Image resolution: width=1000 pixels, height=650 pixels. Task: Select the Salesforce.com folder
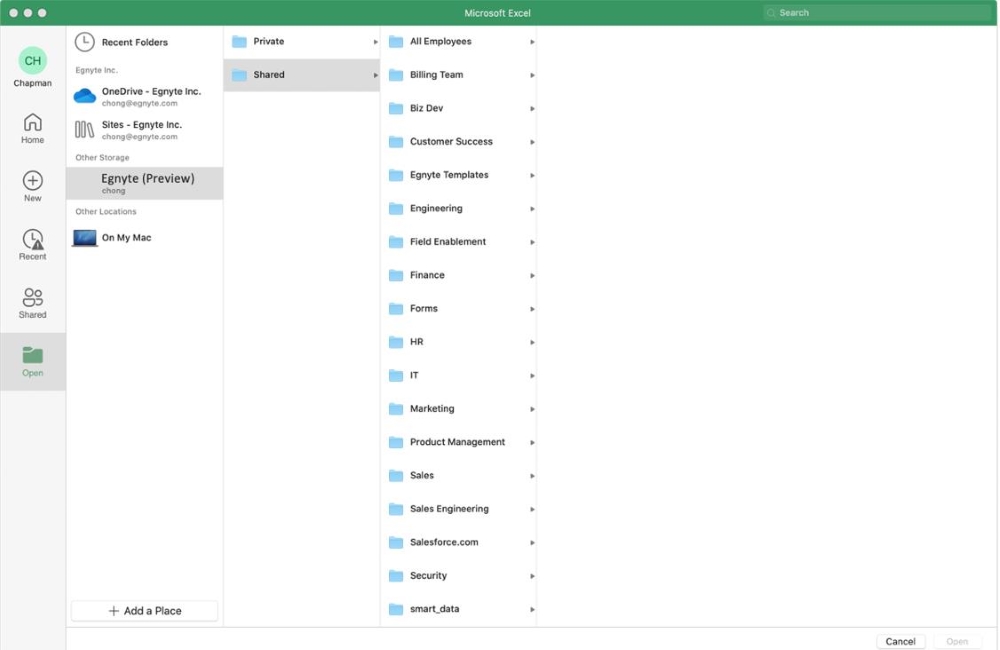443,542
